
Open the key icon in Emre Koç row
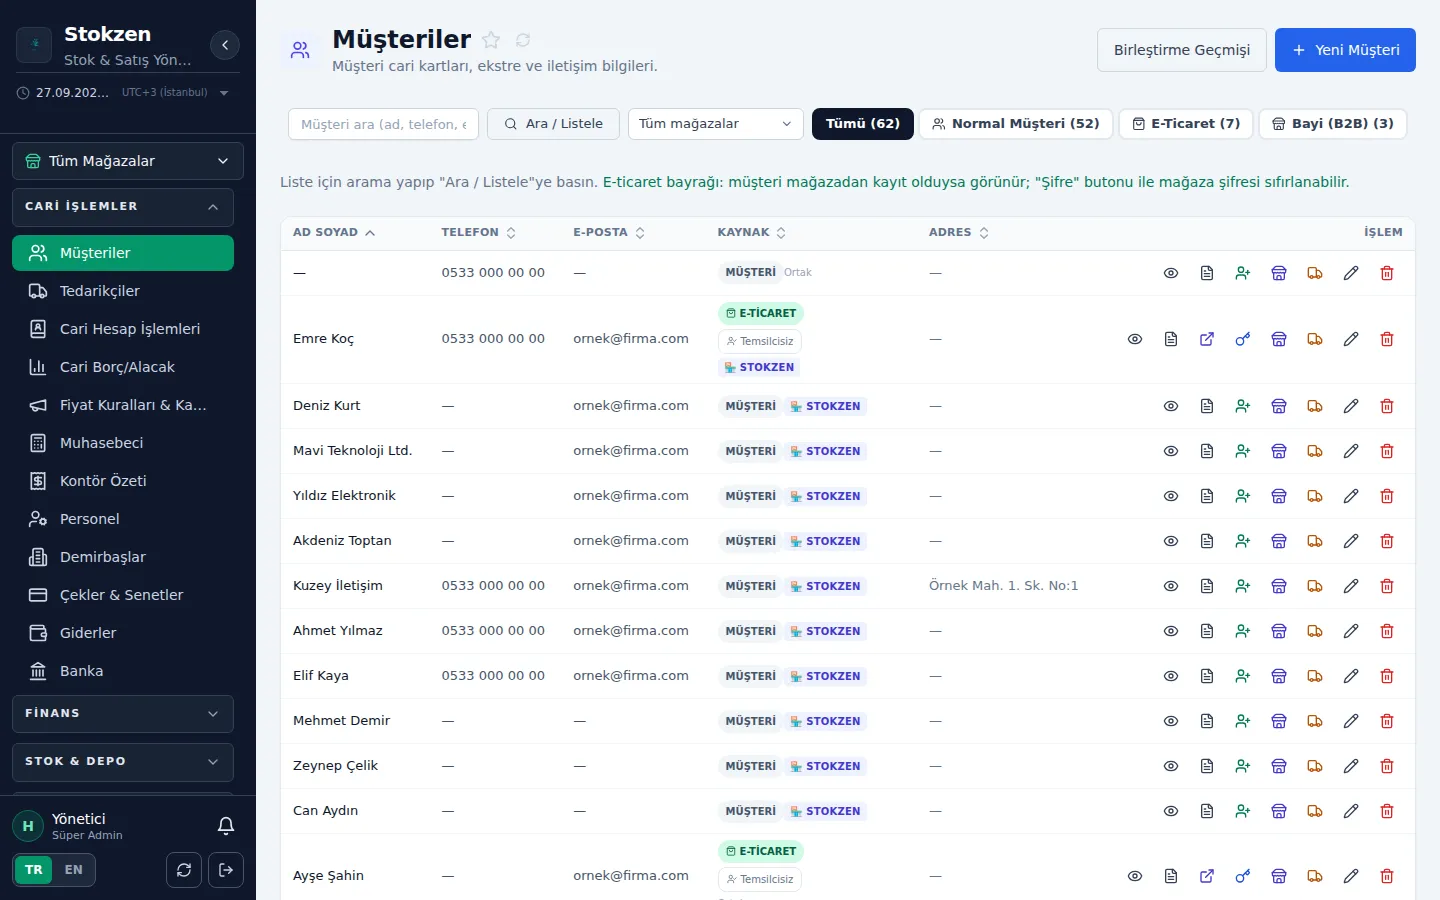(x=1243, y=339)
